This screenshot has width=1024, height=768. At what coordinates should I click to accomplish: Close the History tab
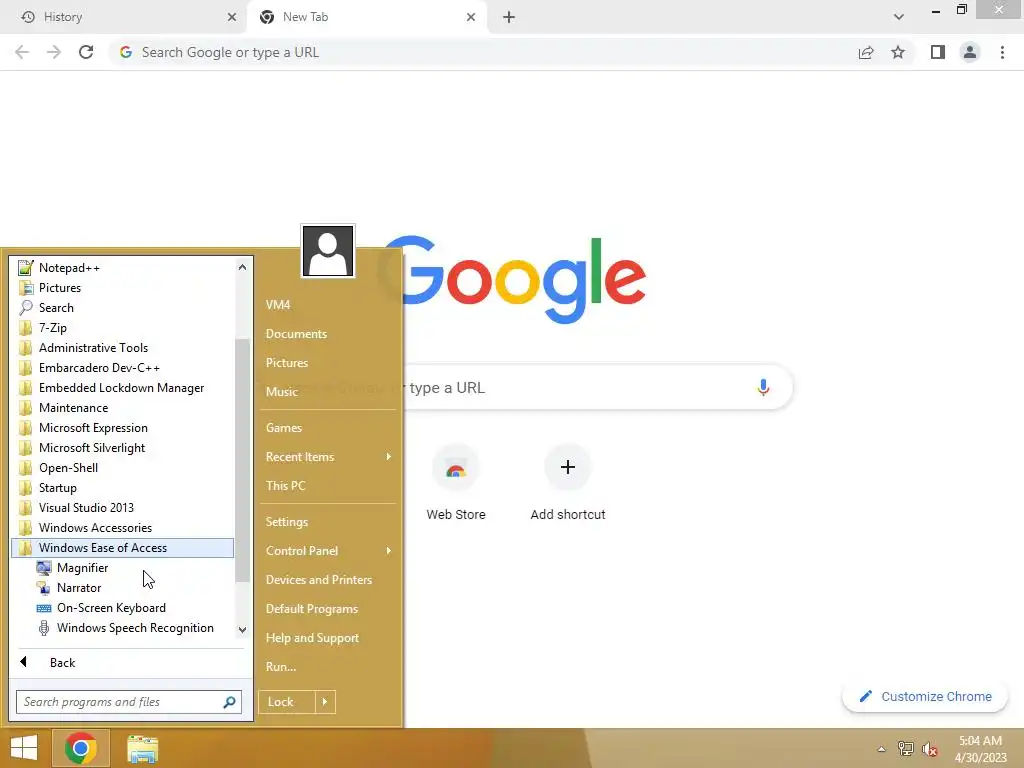(x=232, y=17)
